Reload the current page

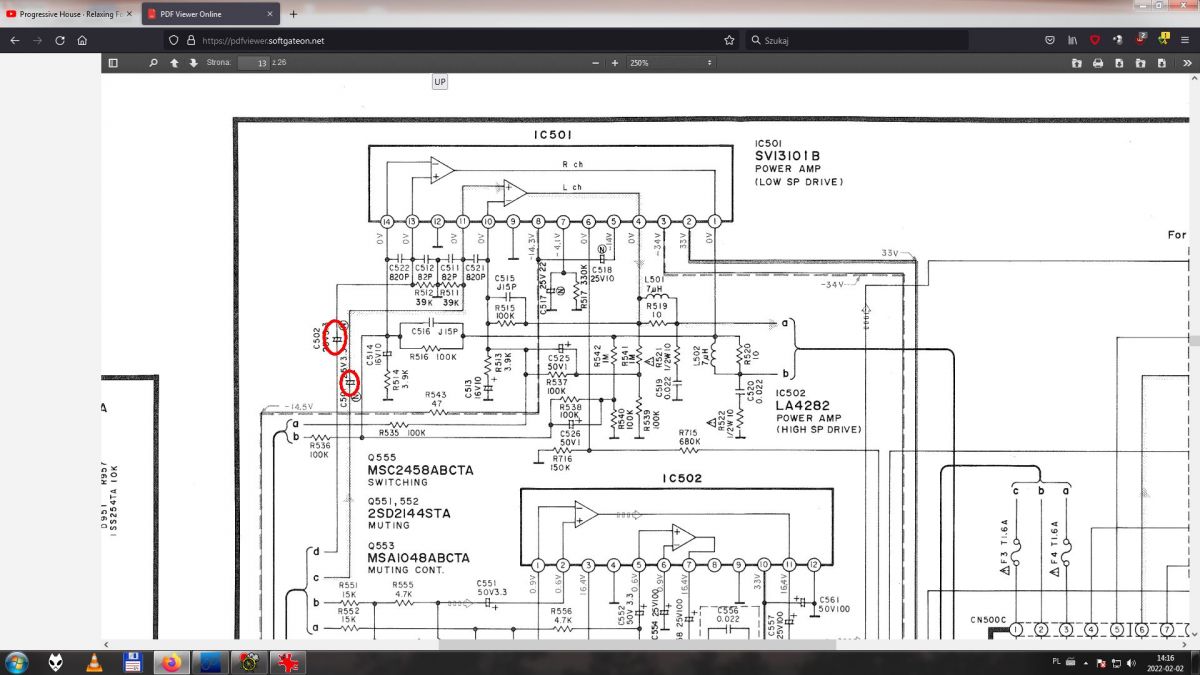tap(62, 40)
